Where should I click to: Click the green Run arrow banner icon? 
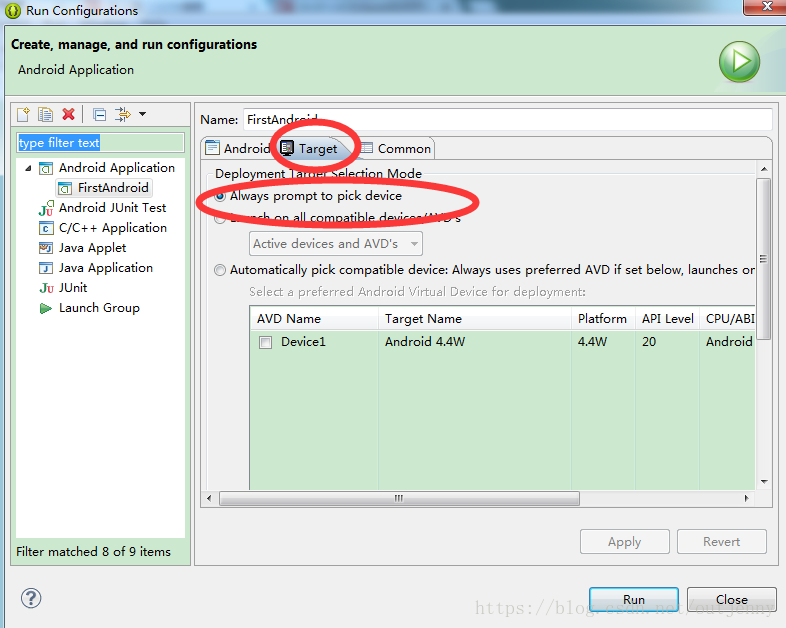click(x=739, y=62)
